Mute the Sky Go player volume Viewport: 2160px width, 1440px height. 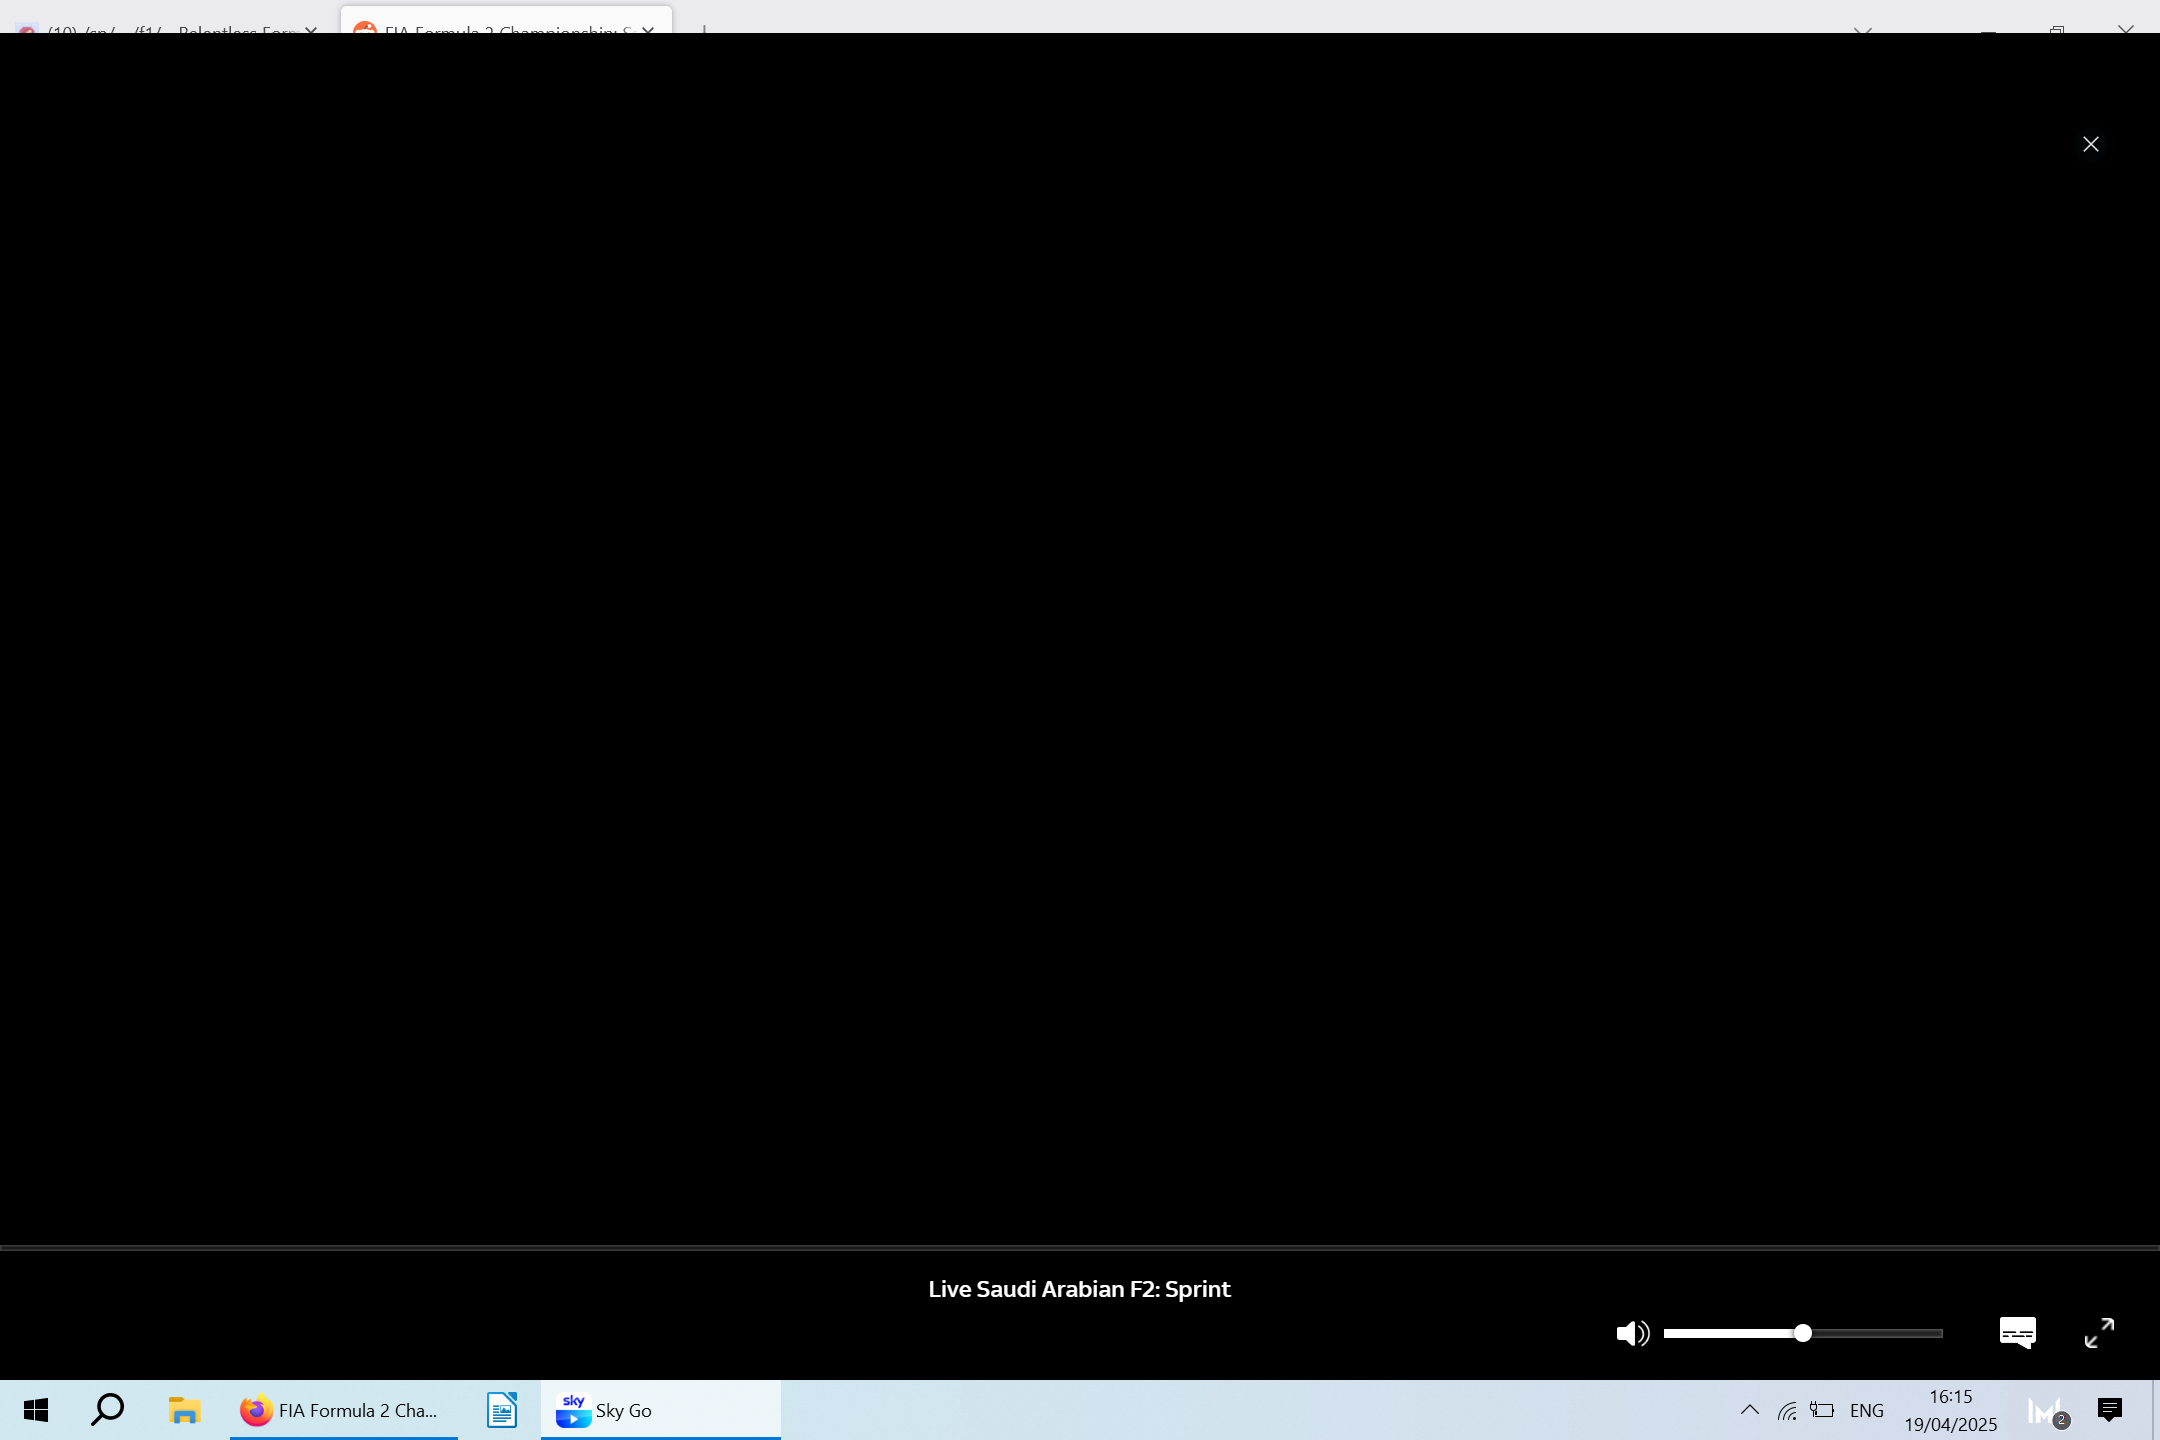tap(1631, 1333)
